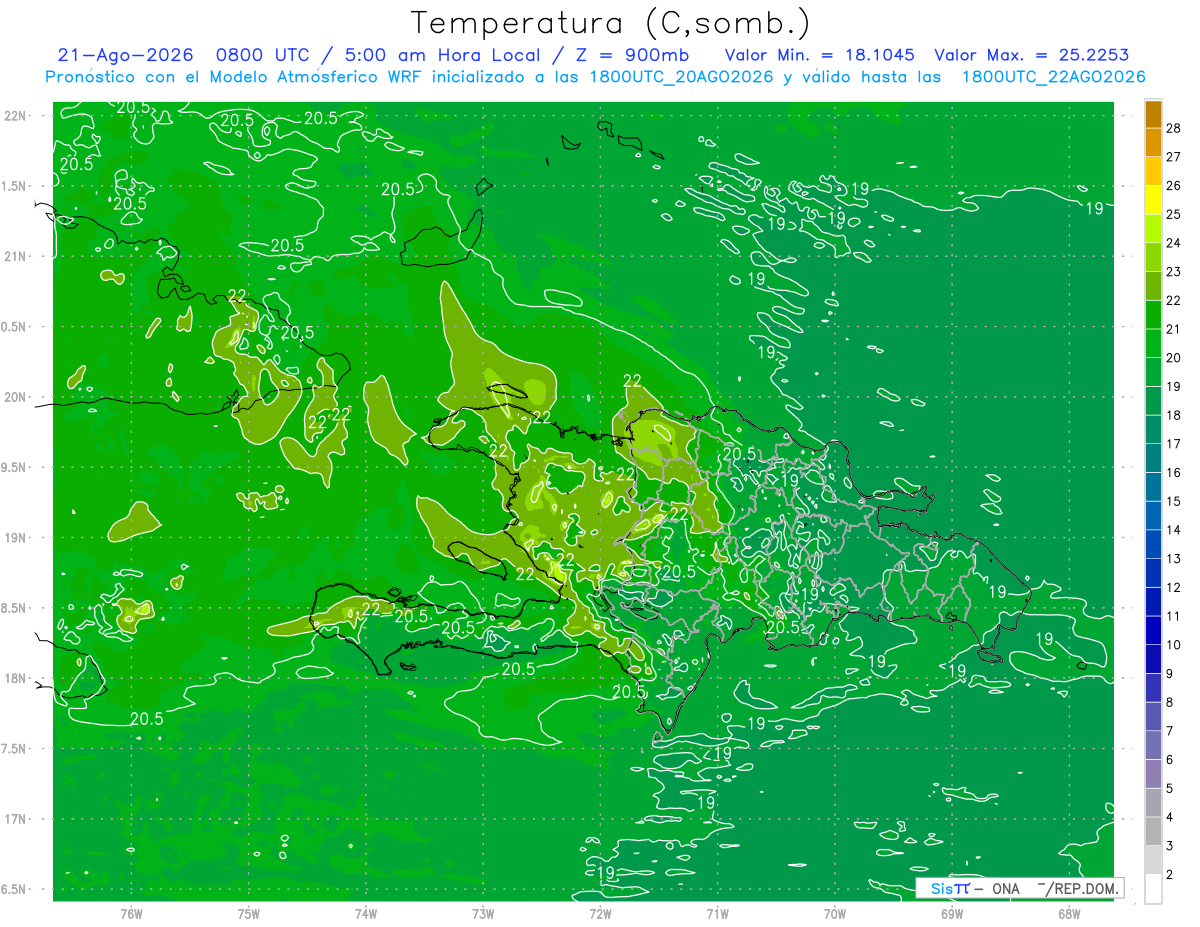Image resolution: width=1200 pixels, height=927 pixels.
Task: Click color legend tick label "24"
Action: pyautogui.click(x=1174, y=243)
